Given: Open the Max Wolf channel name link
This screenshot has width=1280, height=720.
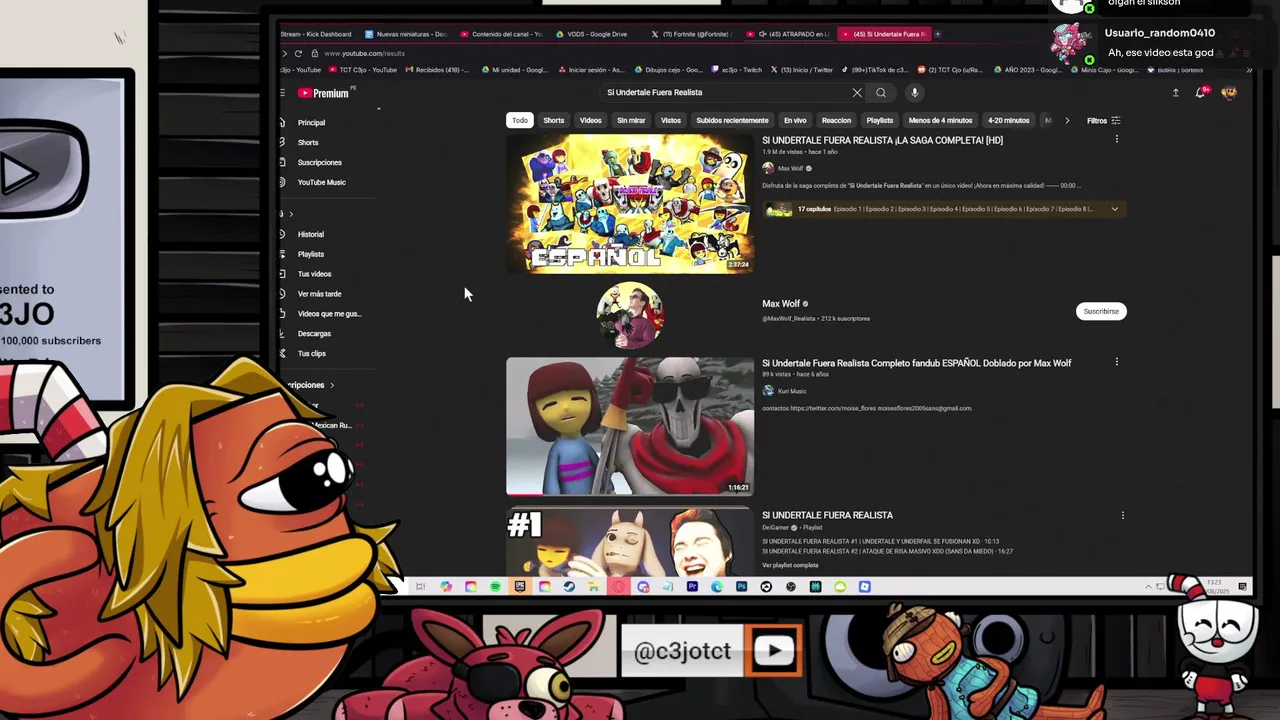Looking at the screenshot, I should tap(781, 304).
